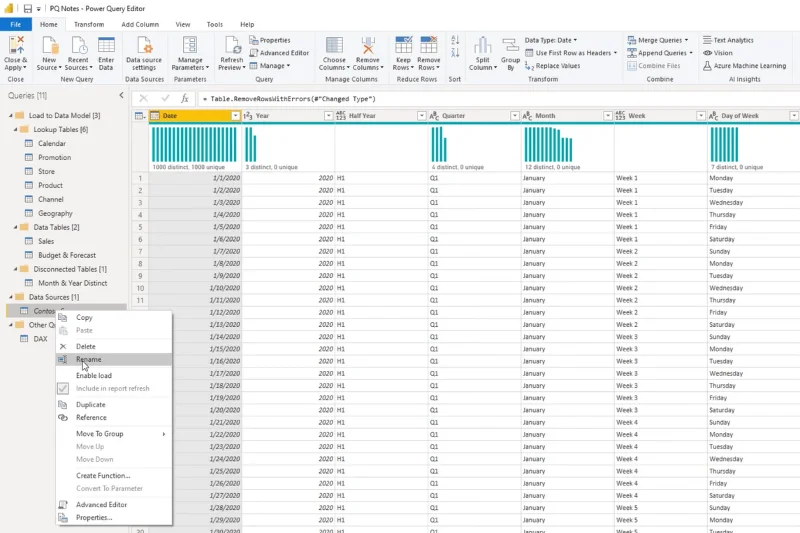Click Text Analytics in AI Insights

(x=728, y=40)
